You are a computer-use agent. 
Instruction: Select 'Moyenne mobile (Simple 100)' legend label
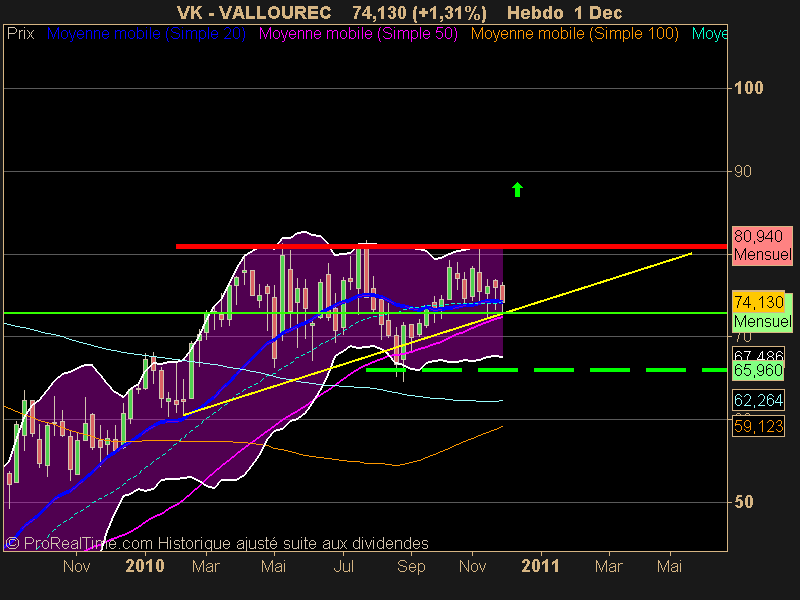(574, 34)
